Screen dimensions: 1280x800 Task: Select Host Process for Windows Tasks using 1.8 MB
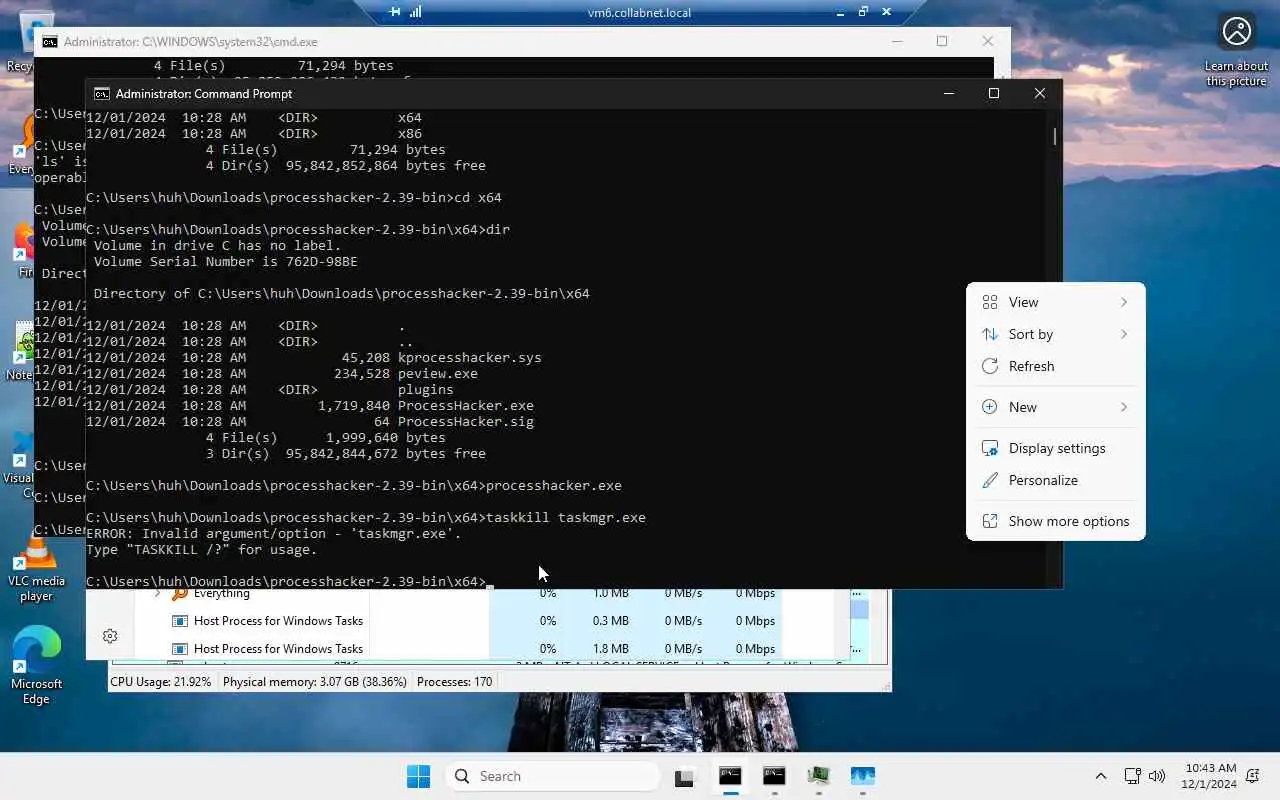coord(278,649)
